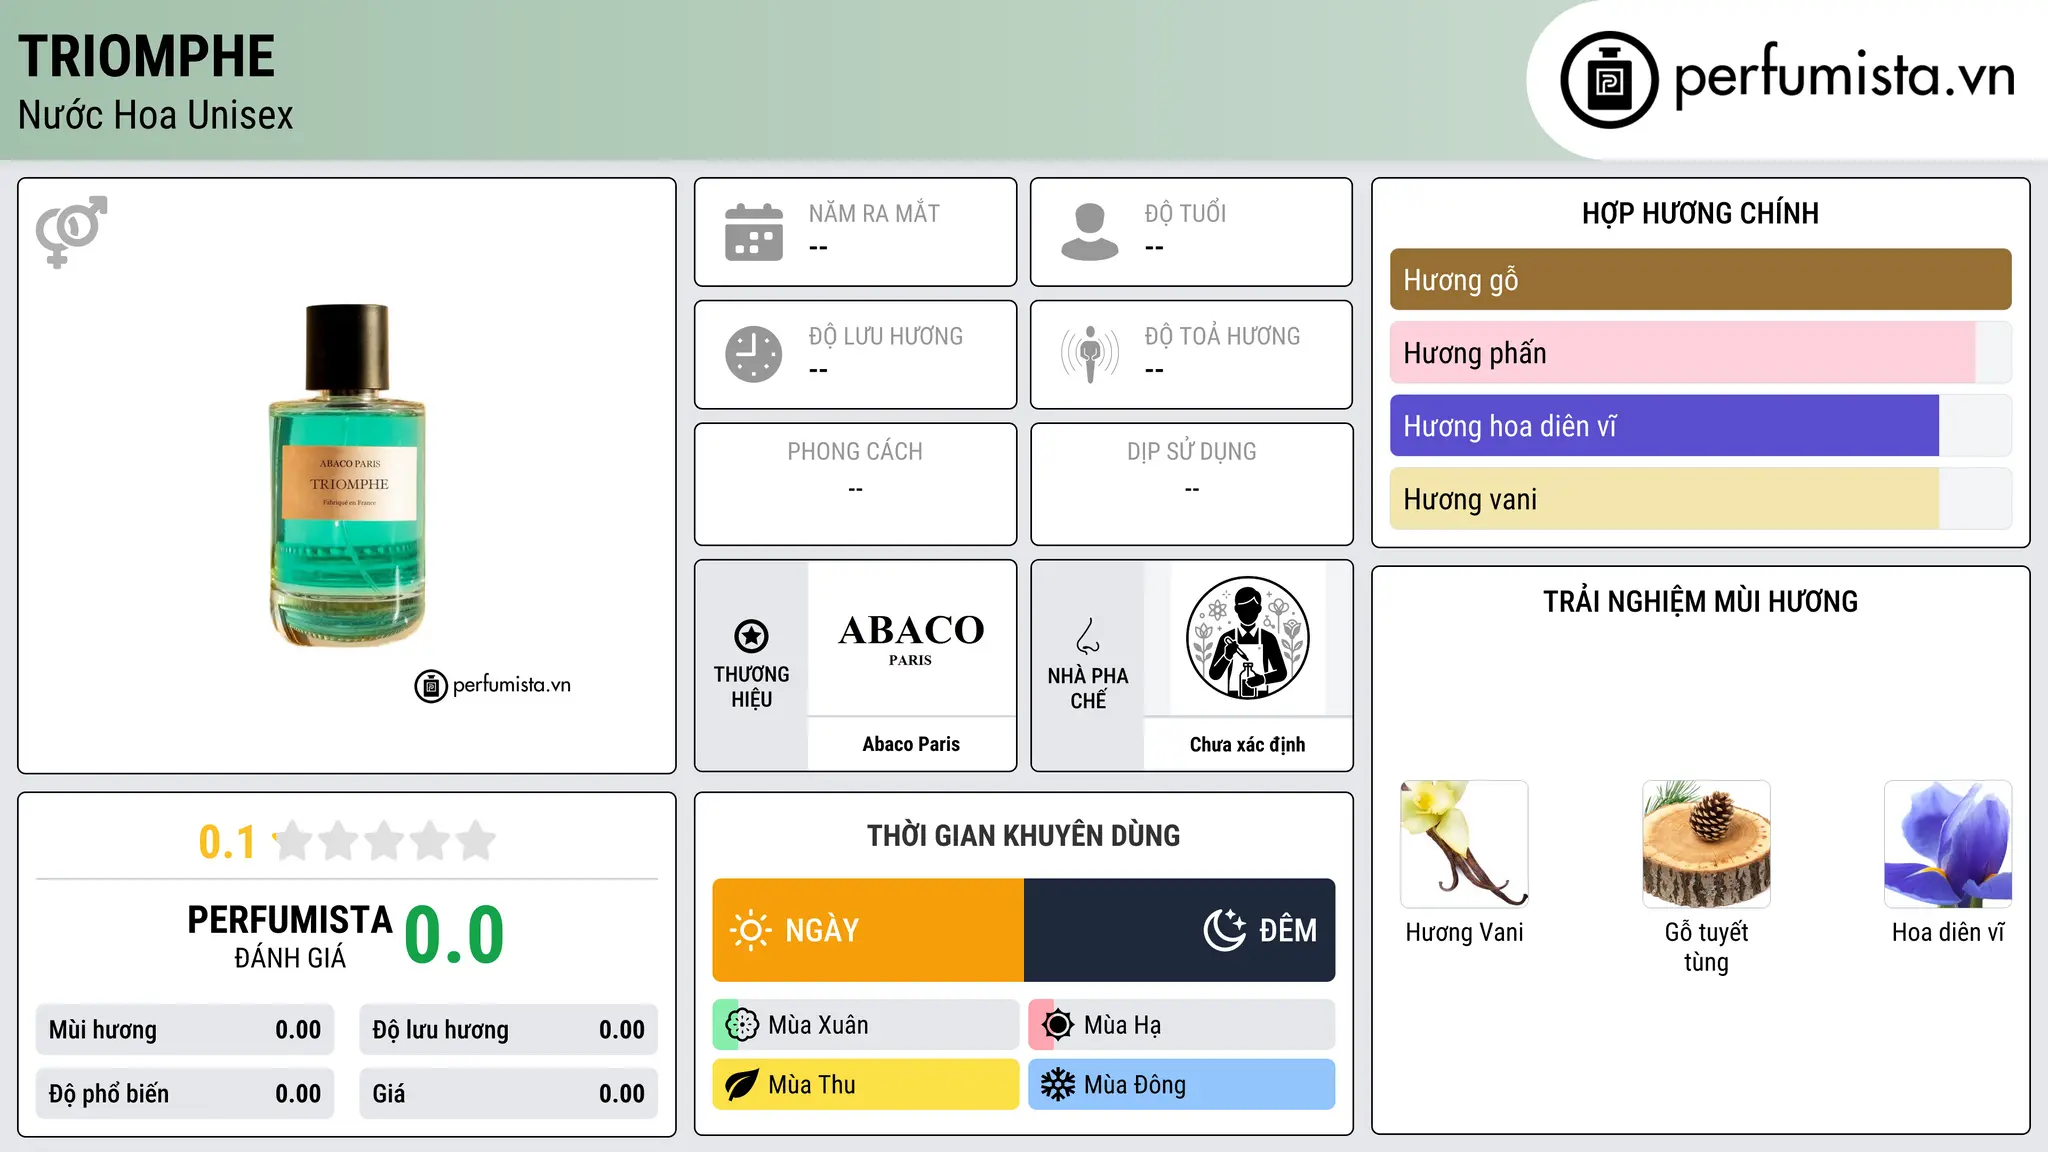Viewport: 2048px width, 1152px height.
Task: Select the Gỗ tuyết tùng note image
Action: click(x=1706, y=844)
